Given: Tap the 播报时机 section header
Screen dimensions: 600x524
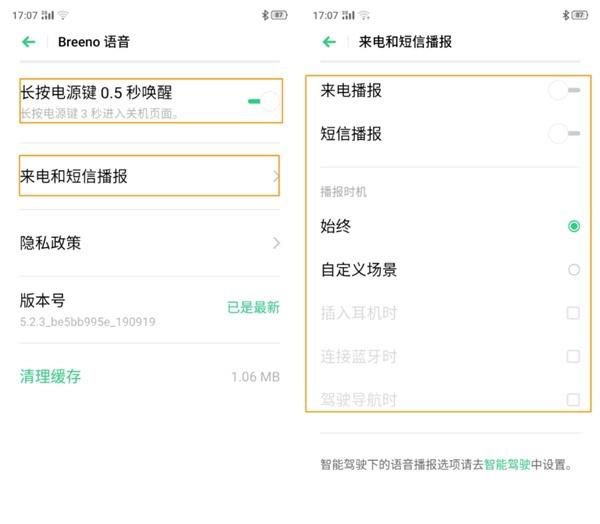Looking at the screenshot, I should point(343,191).
